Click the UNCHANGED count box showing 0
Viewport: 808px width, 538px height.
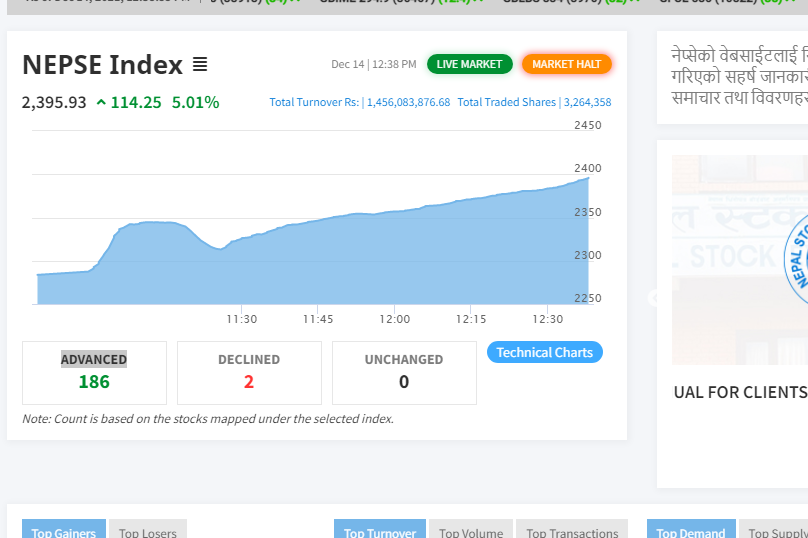pyautogui.click(x=405, y=373)
